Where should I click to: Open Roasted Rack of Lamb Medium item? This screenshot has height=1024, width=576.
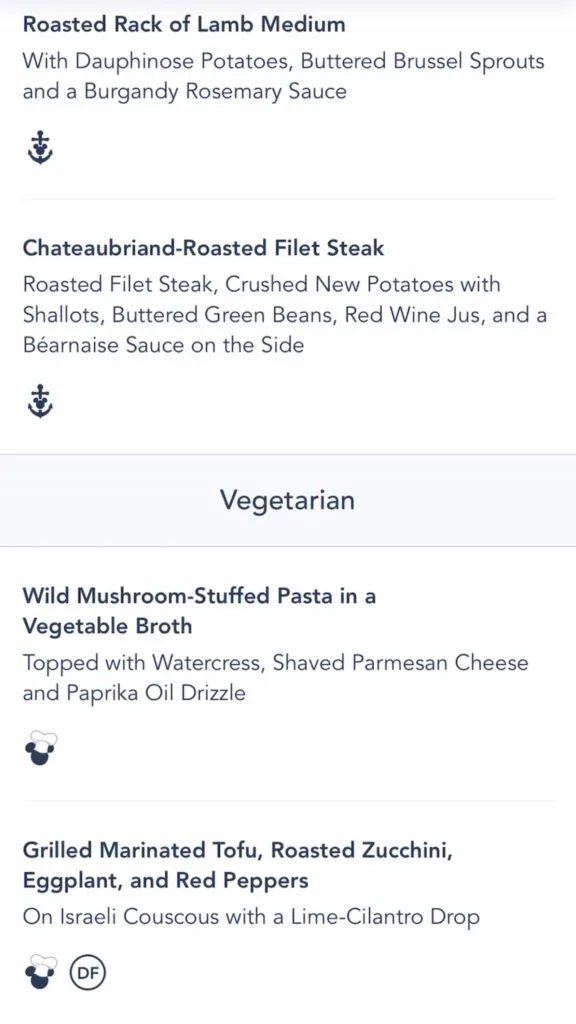tap(184, 24)
